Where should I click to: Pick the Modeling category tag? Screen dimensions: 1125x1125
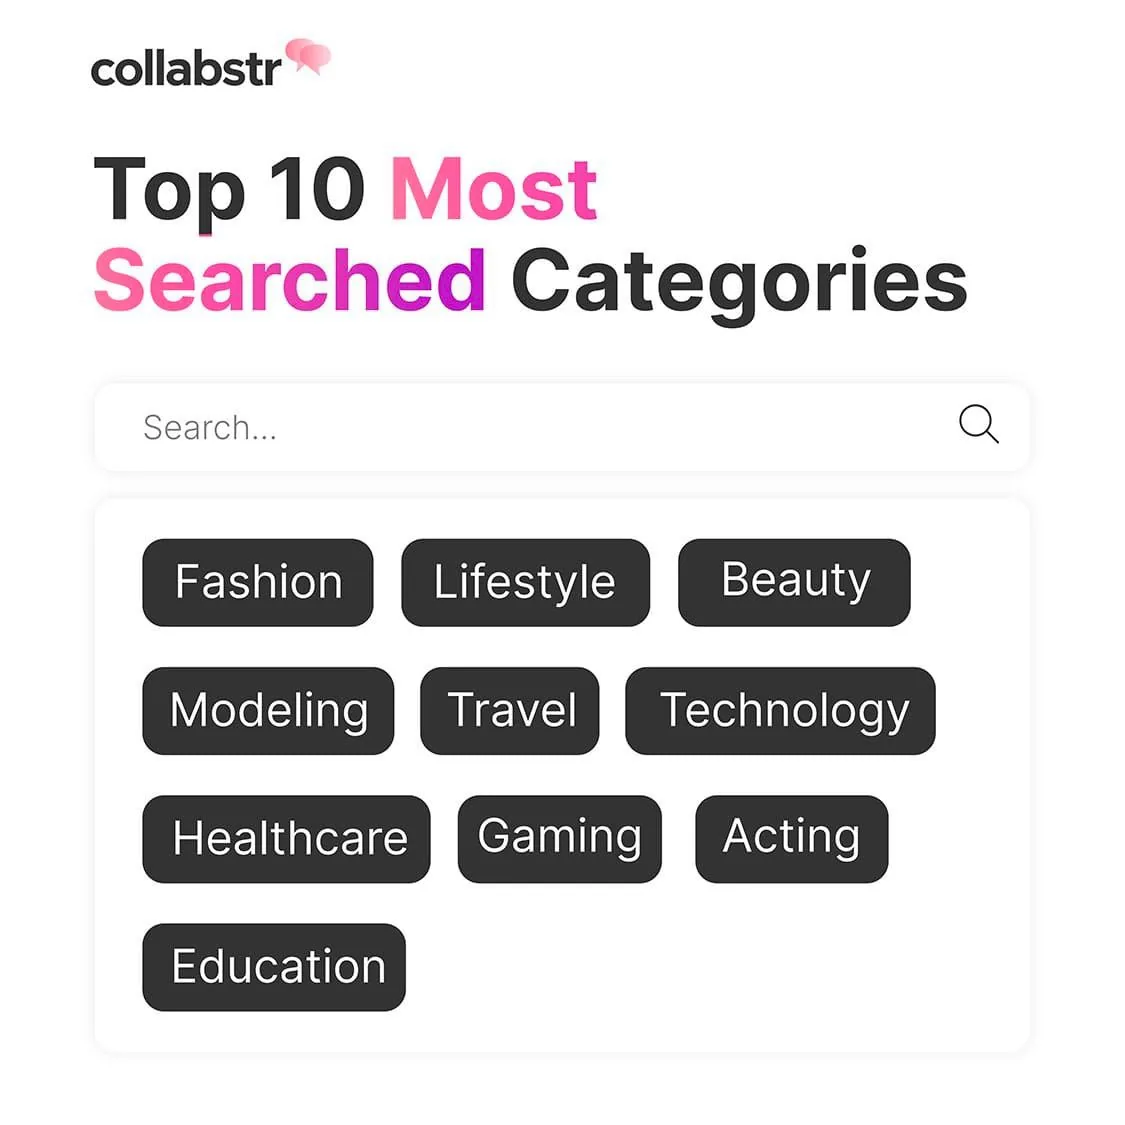click(268, 710)
